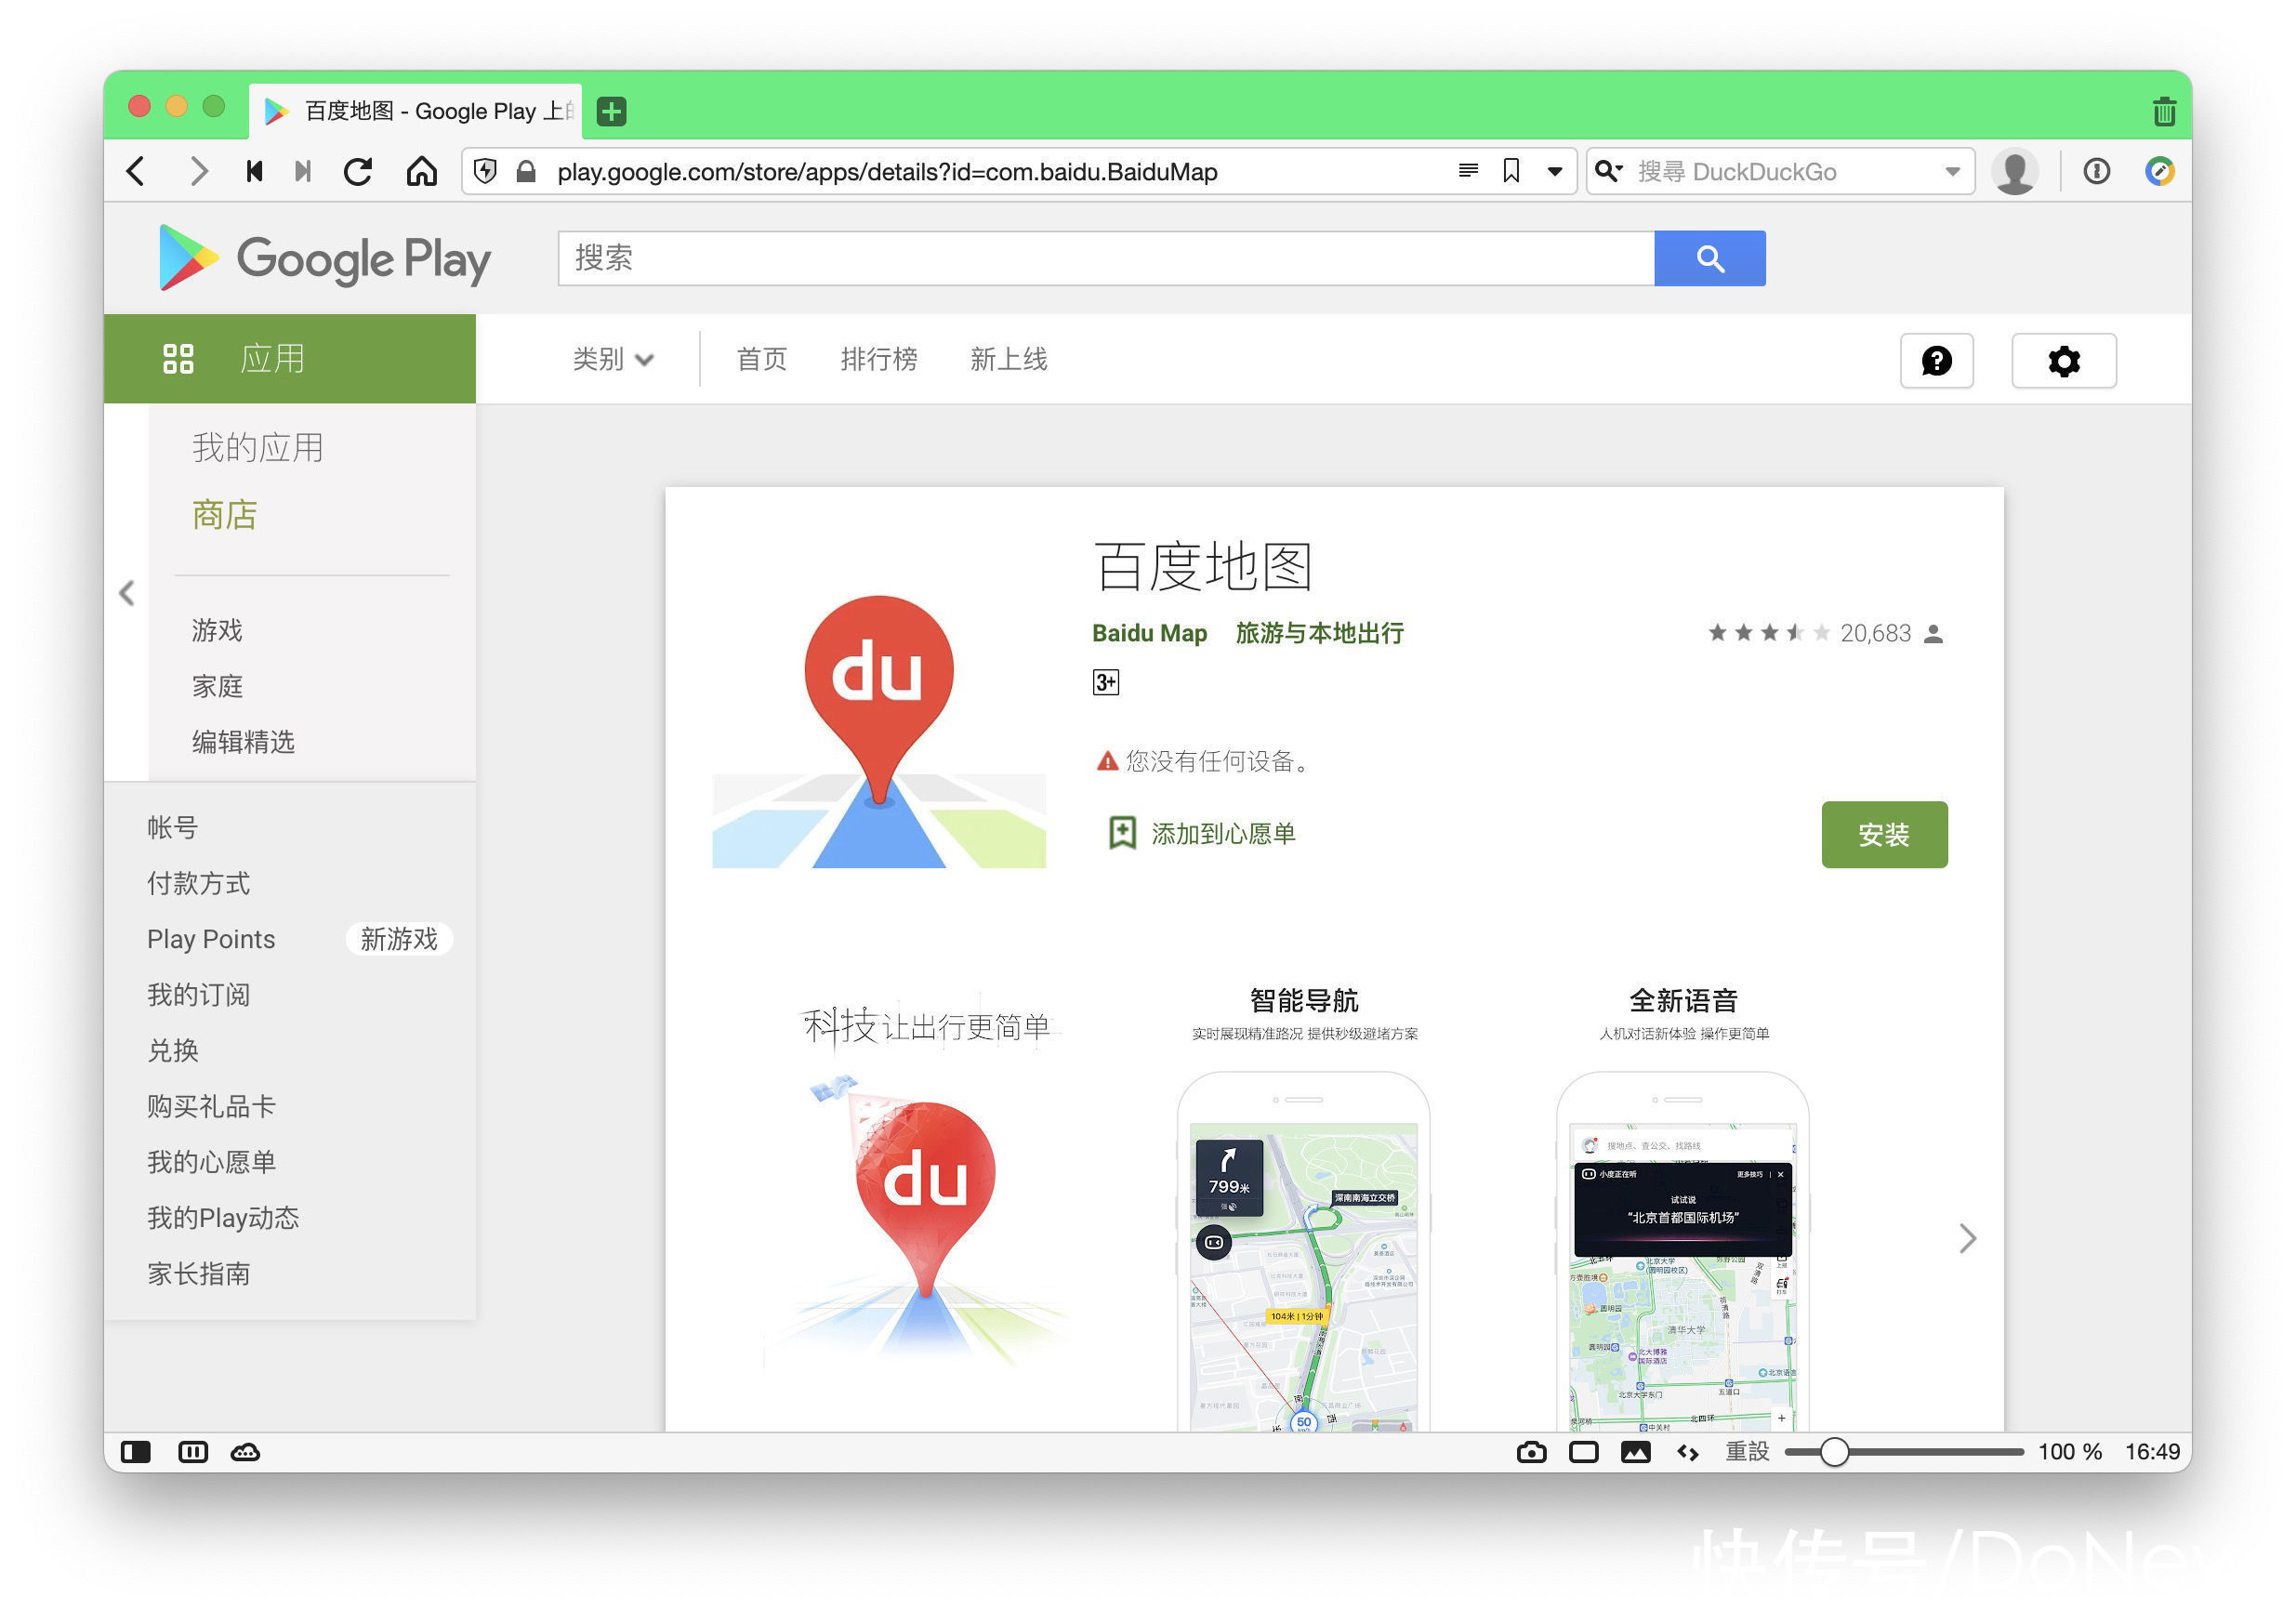Go forward in browser history
Viewport: 2296px width, 1610px height.
pyautogui.click(x=198, y=171)
